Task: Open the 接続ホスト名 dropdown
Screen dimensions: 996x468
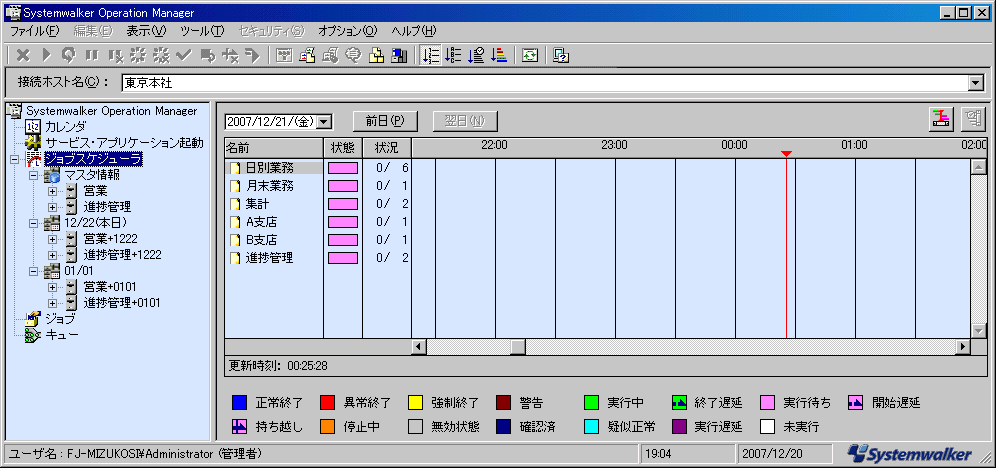Action: pyautogui.click(x=975, y=83)
